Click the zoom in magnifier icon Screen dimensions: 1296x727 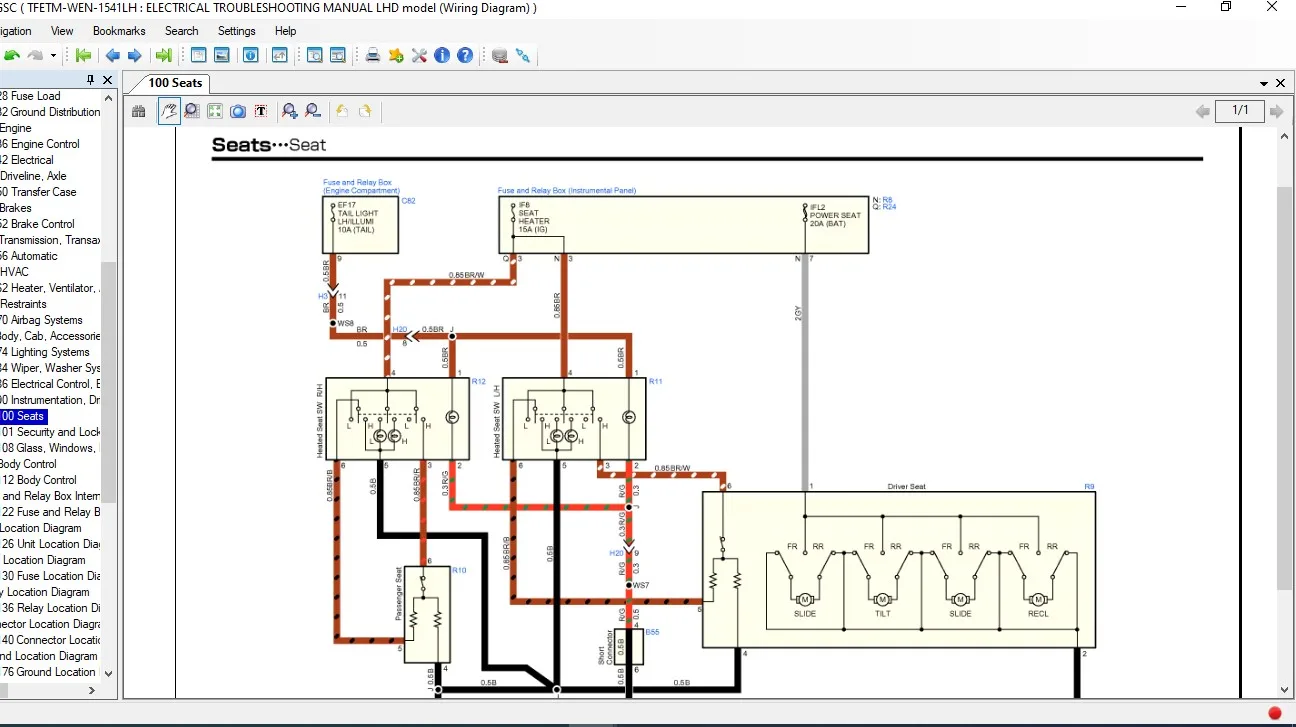coord(290,111)
